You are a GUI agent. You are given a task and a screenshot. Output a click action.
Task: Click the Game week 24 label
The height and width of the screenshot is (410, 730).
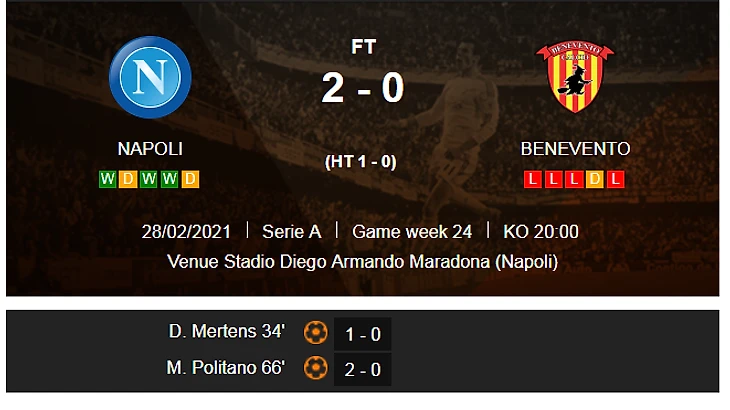click(x=412, y=231)
